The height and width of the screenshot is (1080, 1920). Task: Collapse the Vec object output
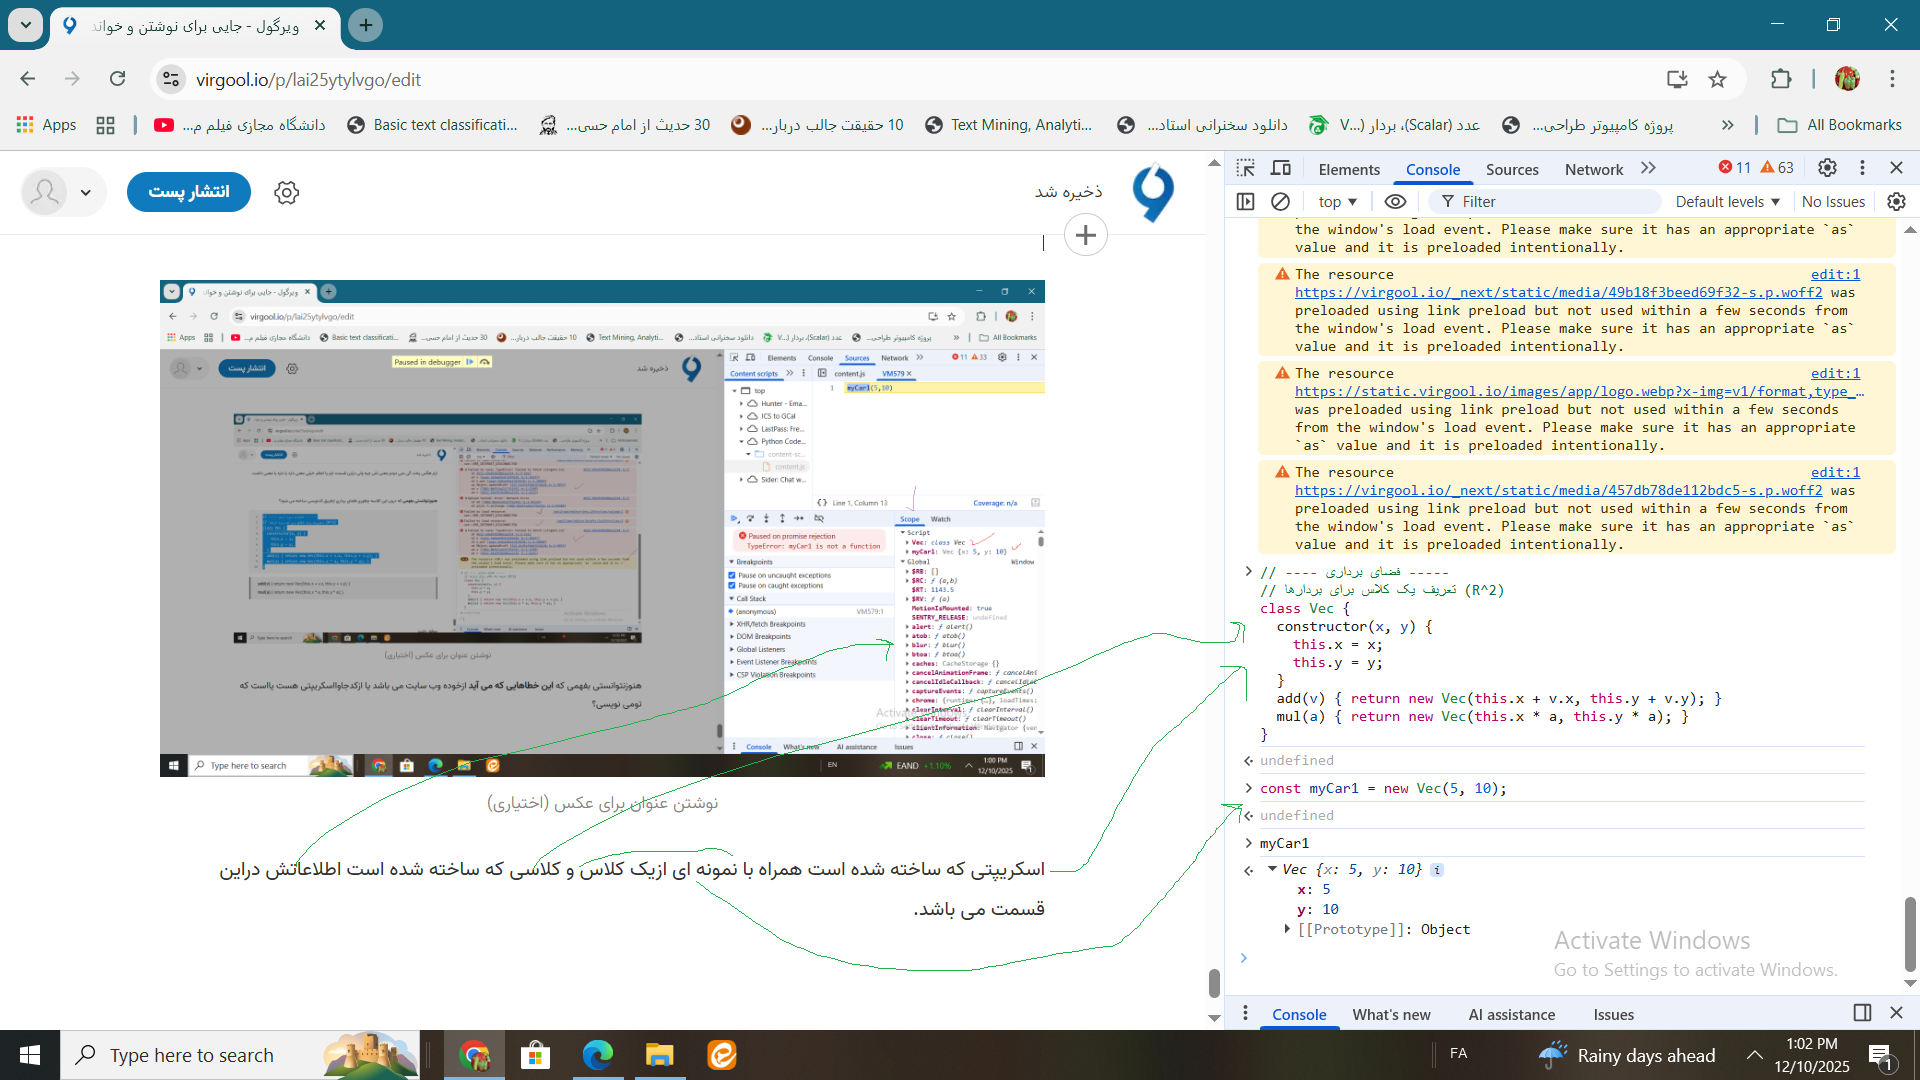coord(1272,869)
